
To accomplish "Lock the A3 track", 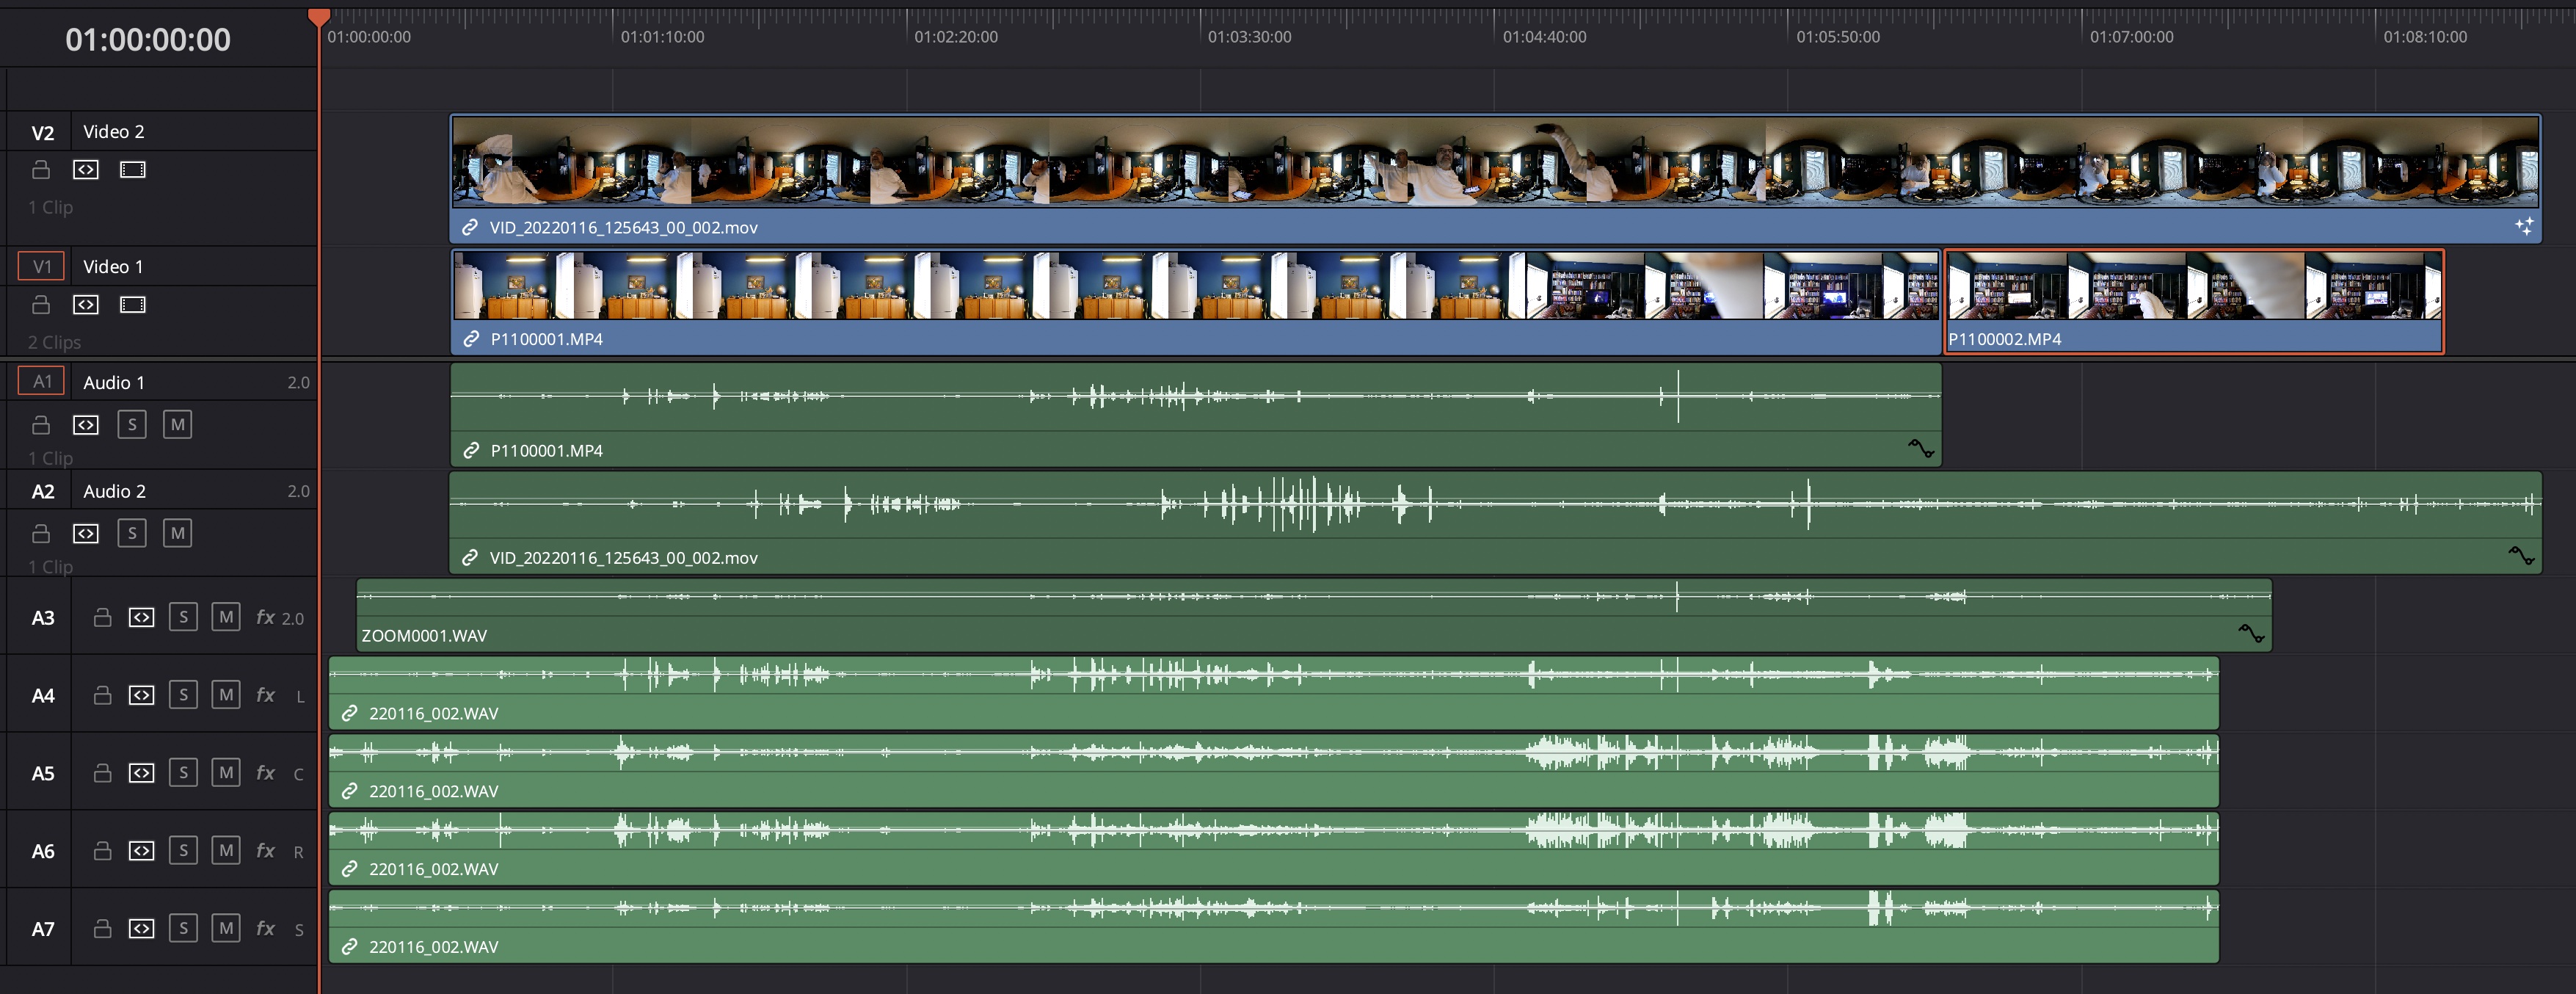I will (x=102, y=618).
